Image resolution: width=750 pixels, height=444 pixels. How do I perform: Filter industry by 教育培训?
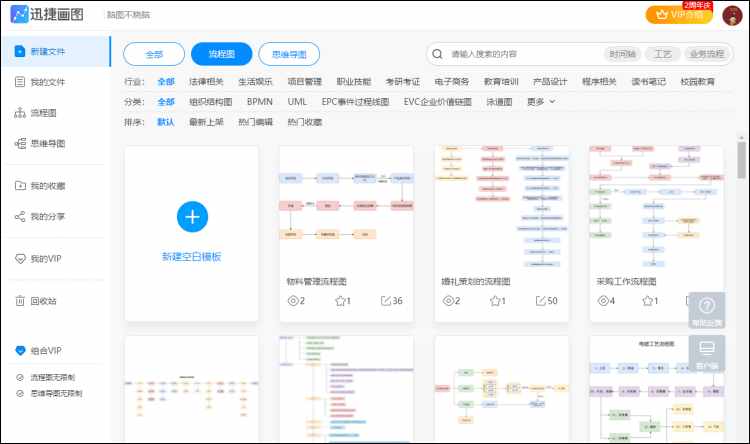click(501, 82)
